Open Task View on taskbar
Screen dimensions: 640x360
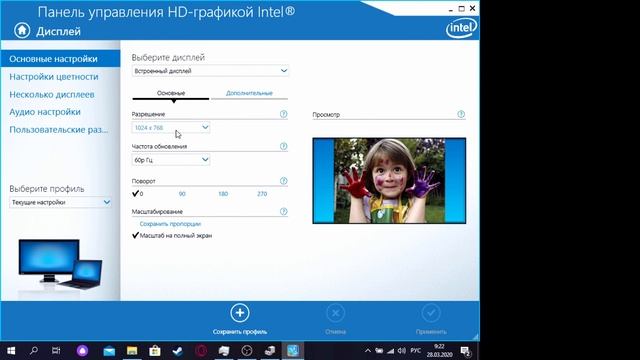(56, 351)
